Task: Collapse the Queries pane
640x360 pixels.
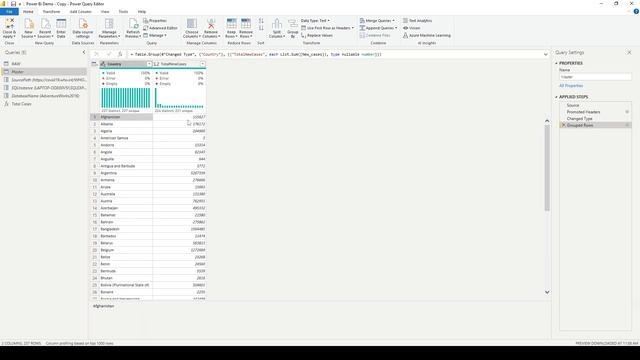Action: click(84, 52)
